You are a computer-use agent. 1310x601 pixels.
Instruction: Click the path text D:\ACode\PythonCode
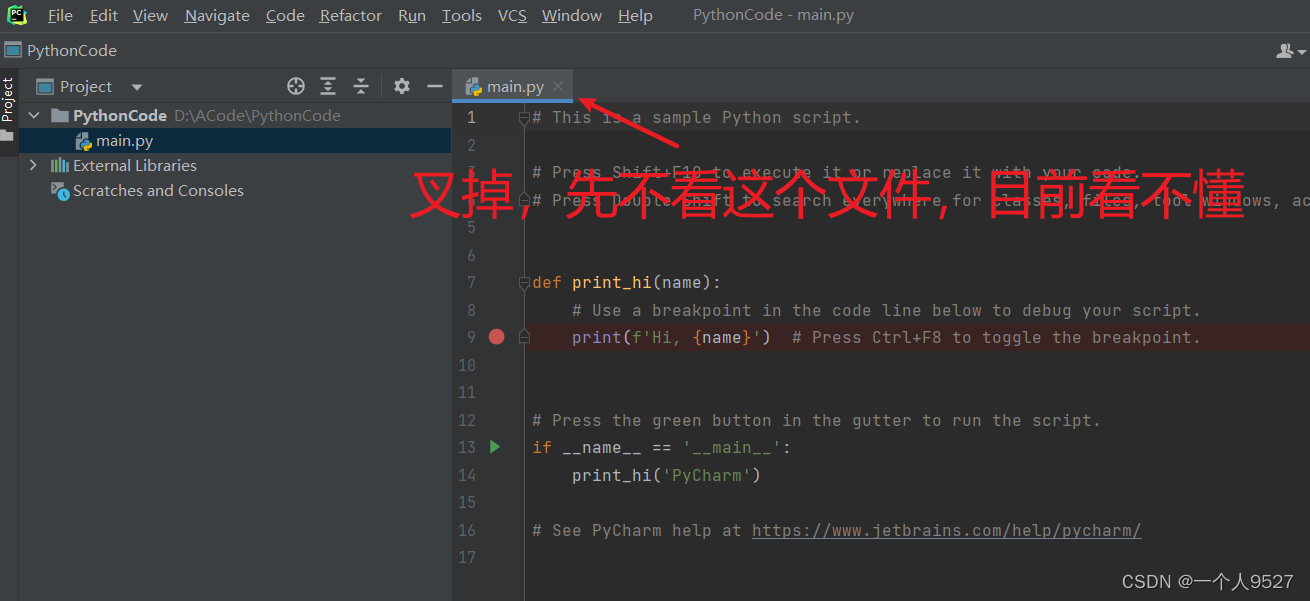tap(257, 115)
